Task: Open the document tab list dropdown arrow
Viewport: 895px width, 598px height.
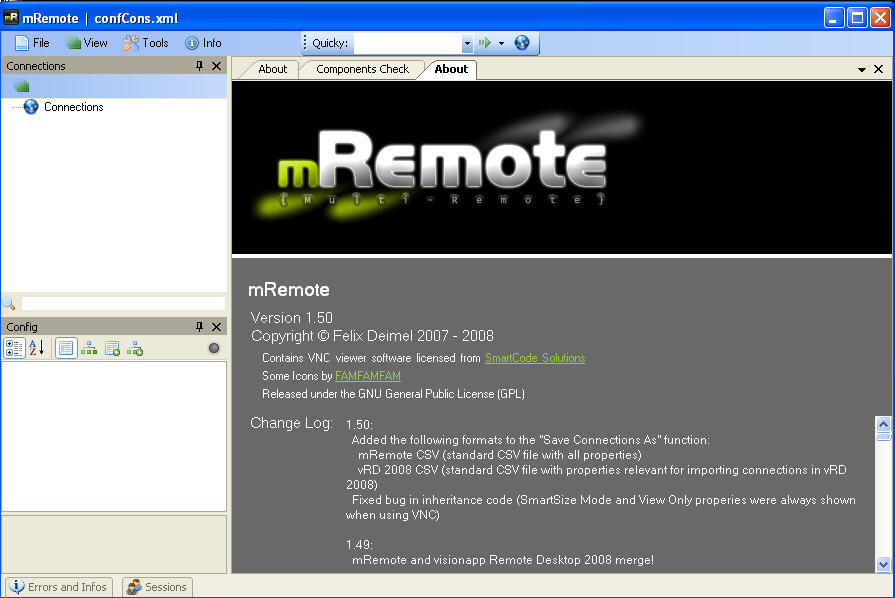Action: pyautogui.click(x=862, y=70)
